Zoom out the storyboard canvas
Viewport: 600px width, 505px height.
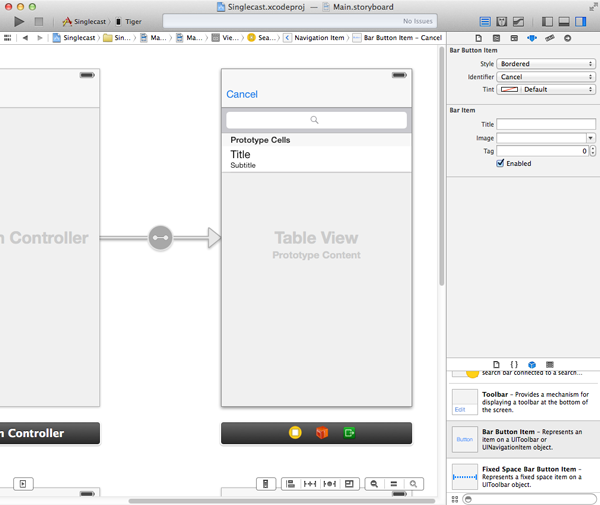374,484
